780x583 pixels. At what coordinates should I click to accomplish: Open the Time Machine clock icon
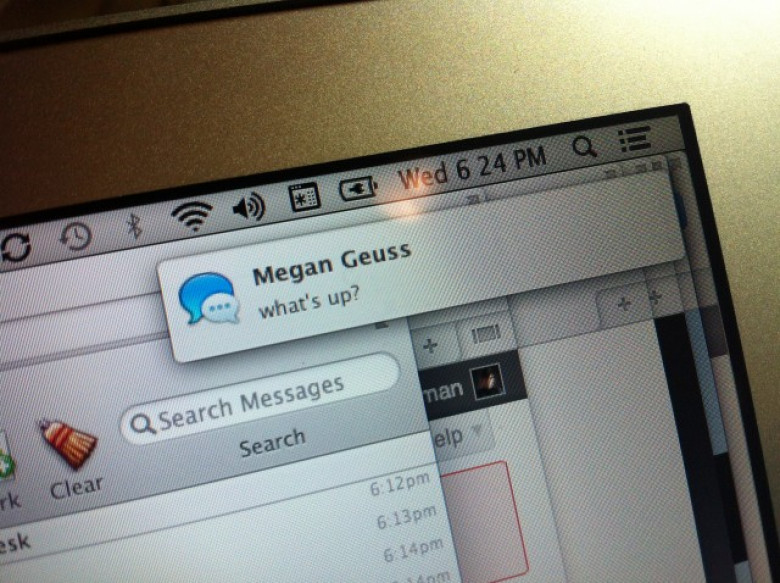(x=76, y=237)
